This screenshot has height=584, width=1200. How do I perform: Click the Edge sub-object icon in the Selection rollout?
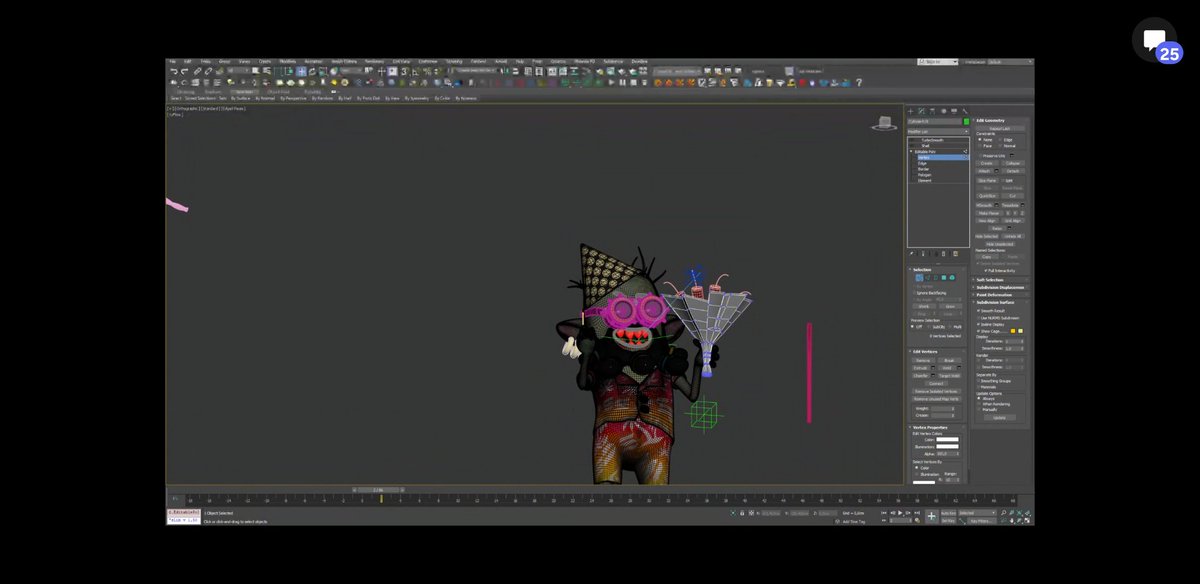click(928, 277)
